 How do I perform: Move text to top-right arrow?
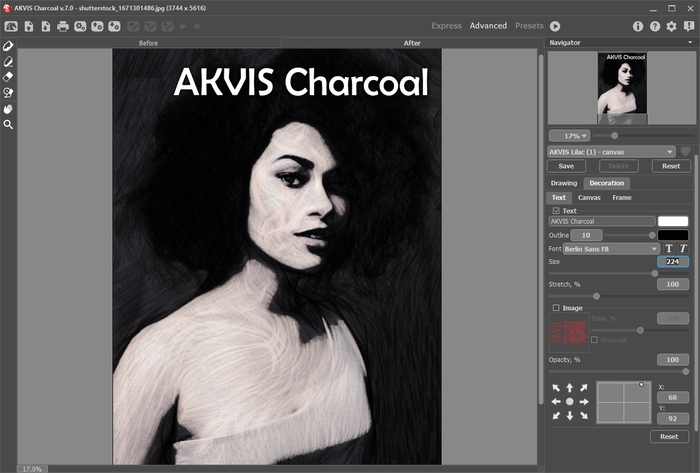pos(584,388)
